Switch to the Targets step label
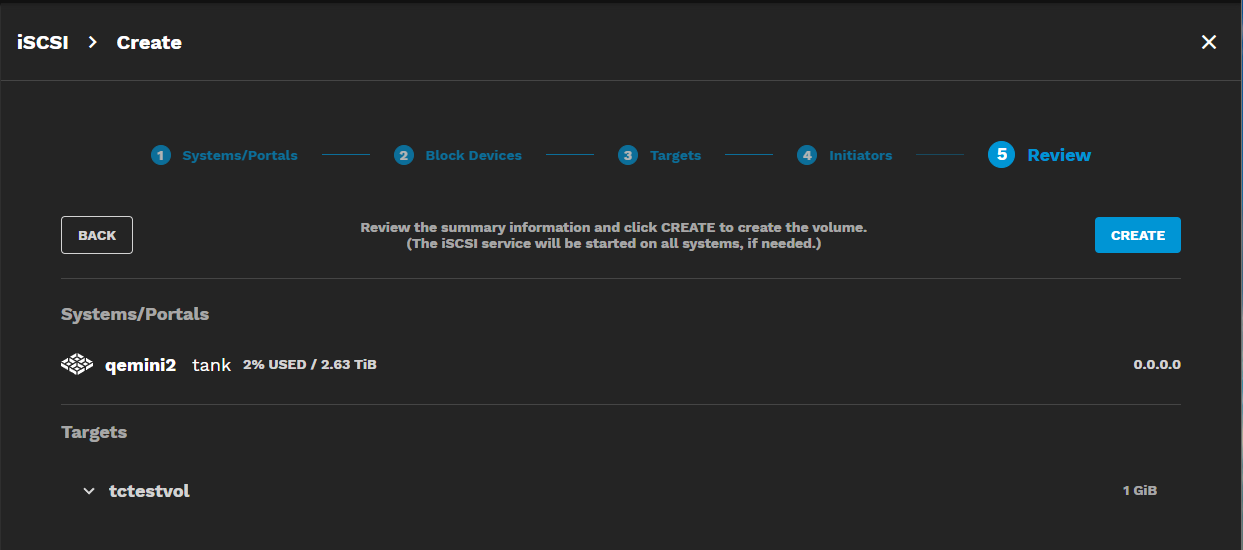 [675, 155]
